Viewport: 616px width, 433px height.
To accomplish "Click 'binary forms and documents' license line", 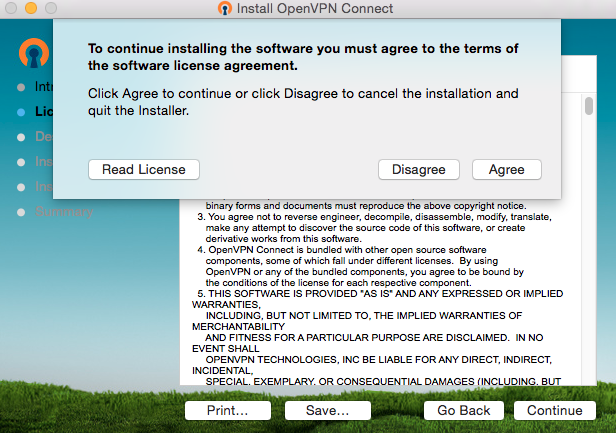I will click(366, 205).
